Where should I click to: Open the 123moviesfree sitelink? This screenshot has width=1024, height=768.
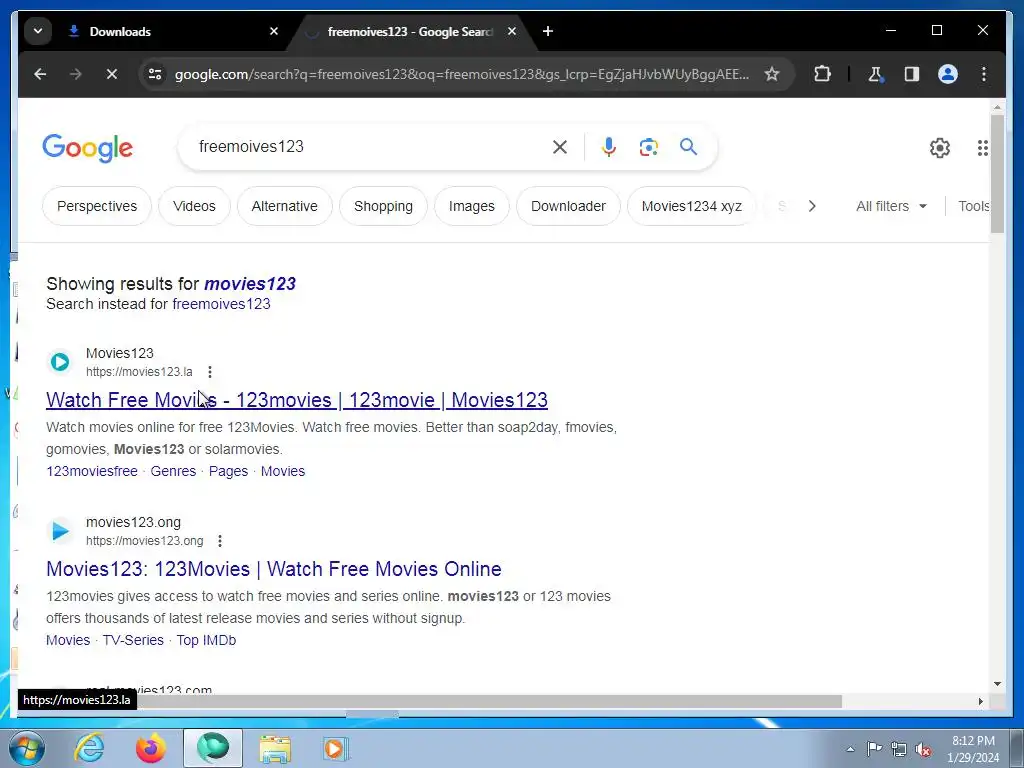92,472
